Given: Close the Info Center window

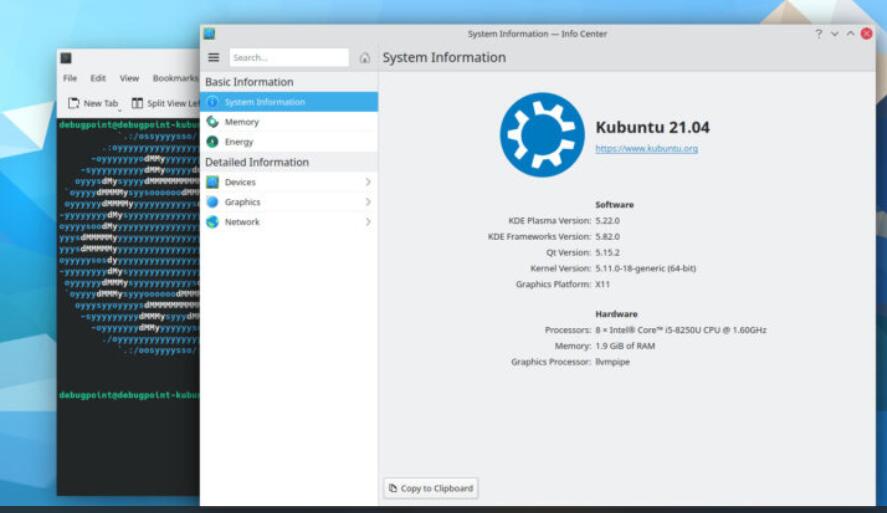Looking at the screenshot, I should pos(866,33).
